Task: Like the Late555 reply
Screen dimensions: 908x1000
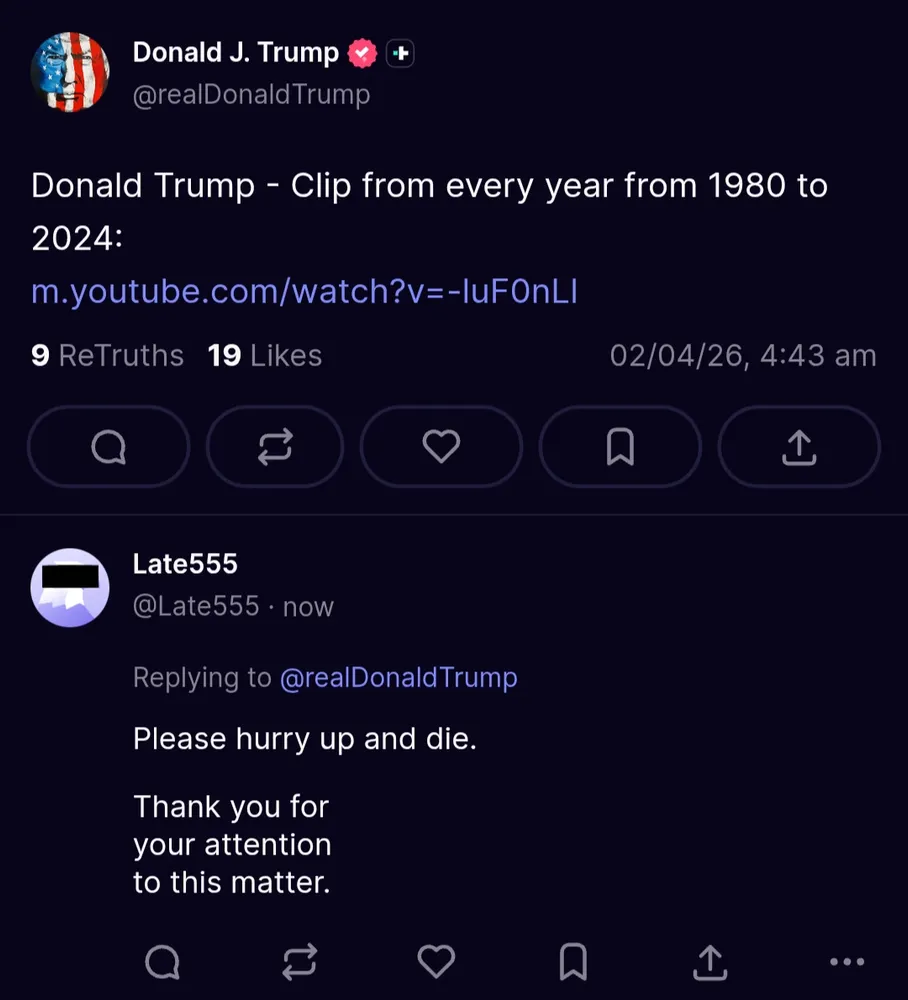Action: click(436, 963)
